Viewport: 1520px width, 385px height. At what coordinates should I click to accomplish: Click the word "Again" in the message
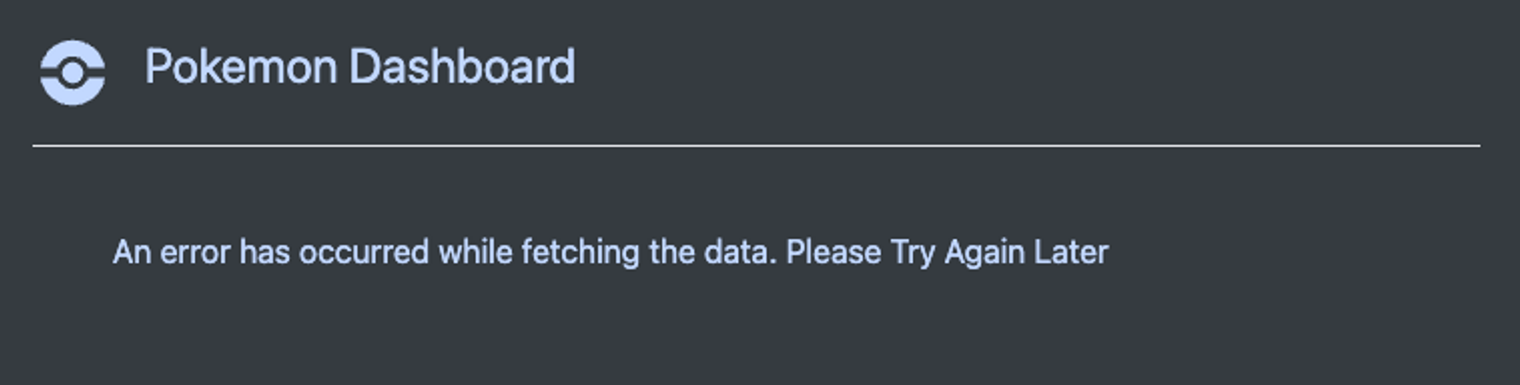(x=985, y=252)
